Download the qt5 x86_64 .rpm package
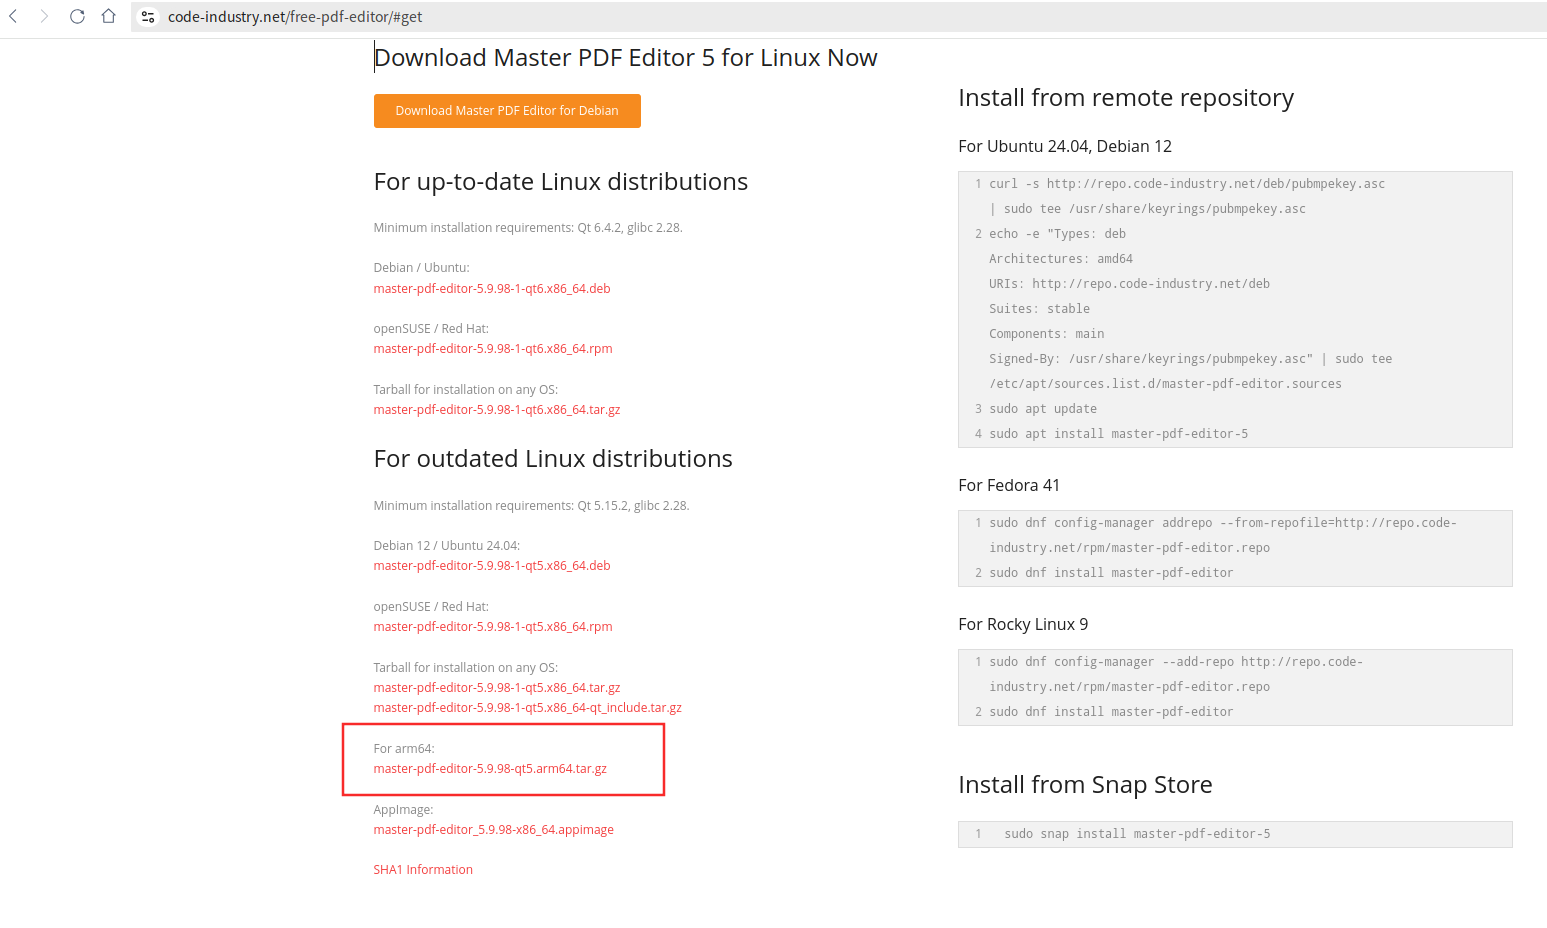 point(493,627)
